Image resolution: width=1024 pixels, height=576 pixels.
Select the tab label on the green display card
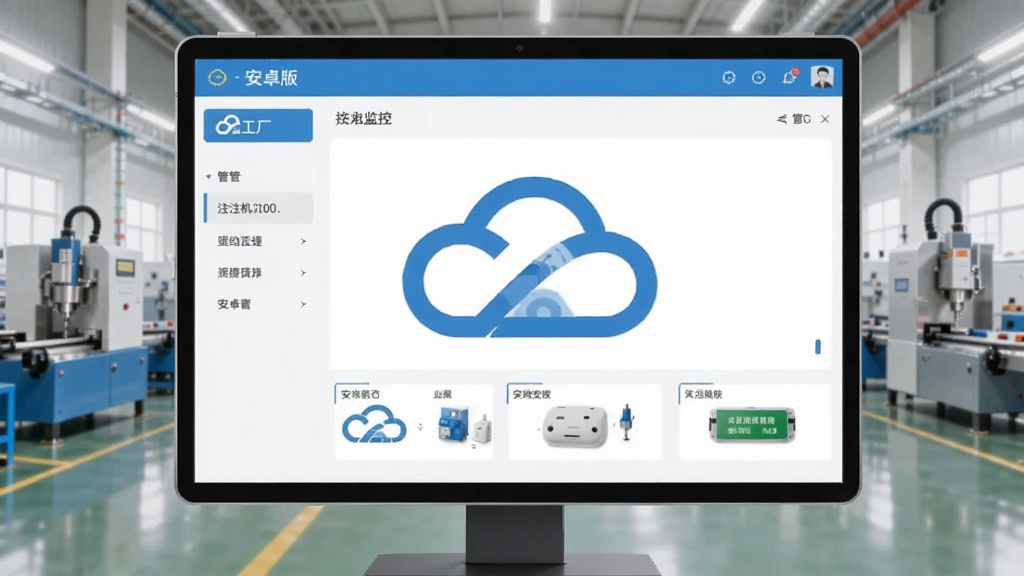(x=703, y=394)
